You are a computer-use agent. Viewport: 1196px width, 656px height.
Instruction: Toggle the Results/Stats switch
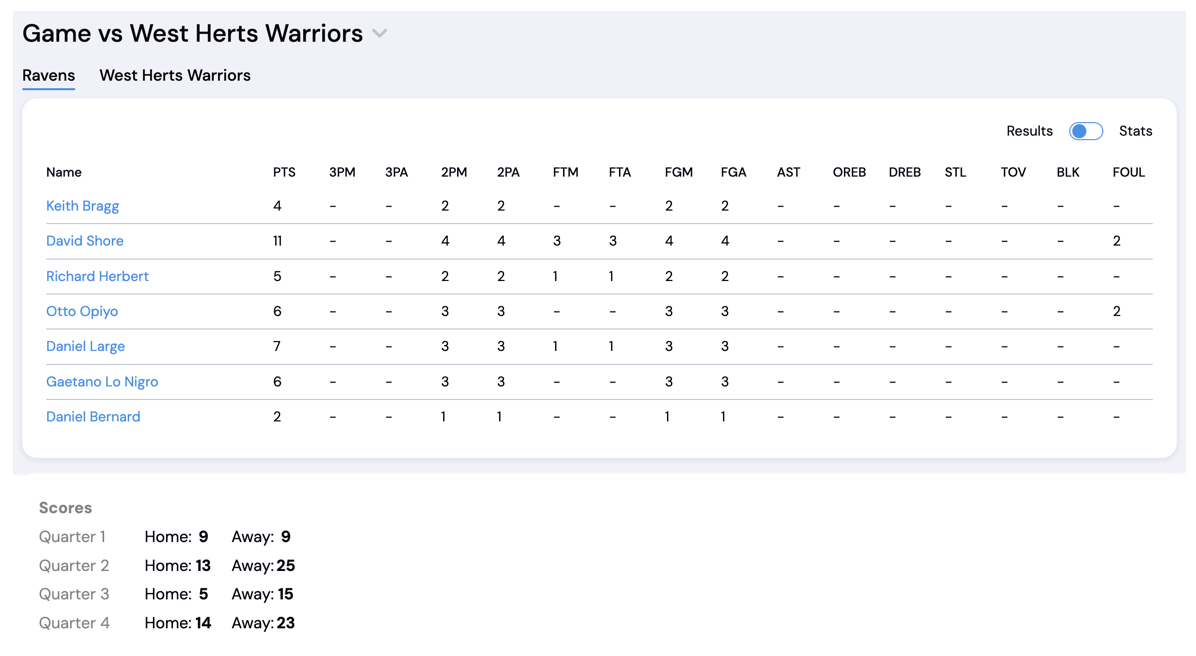(x=1085, y=131)
